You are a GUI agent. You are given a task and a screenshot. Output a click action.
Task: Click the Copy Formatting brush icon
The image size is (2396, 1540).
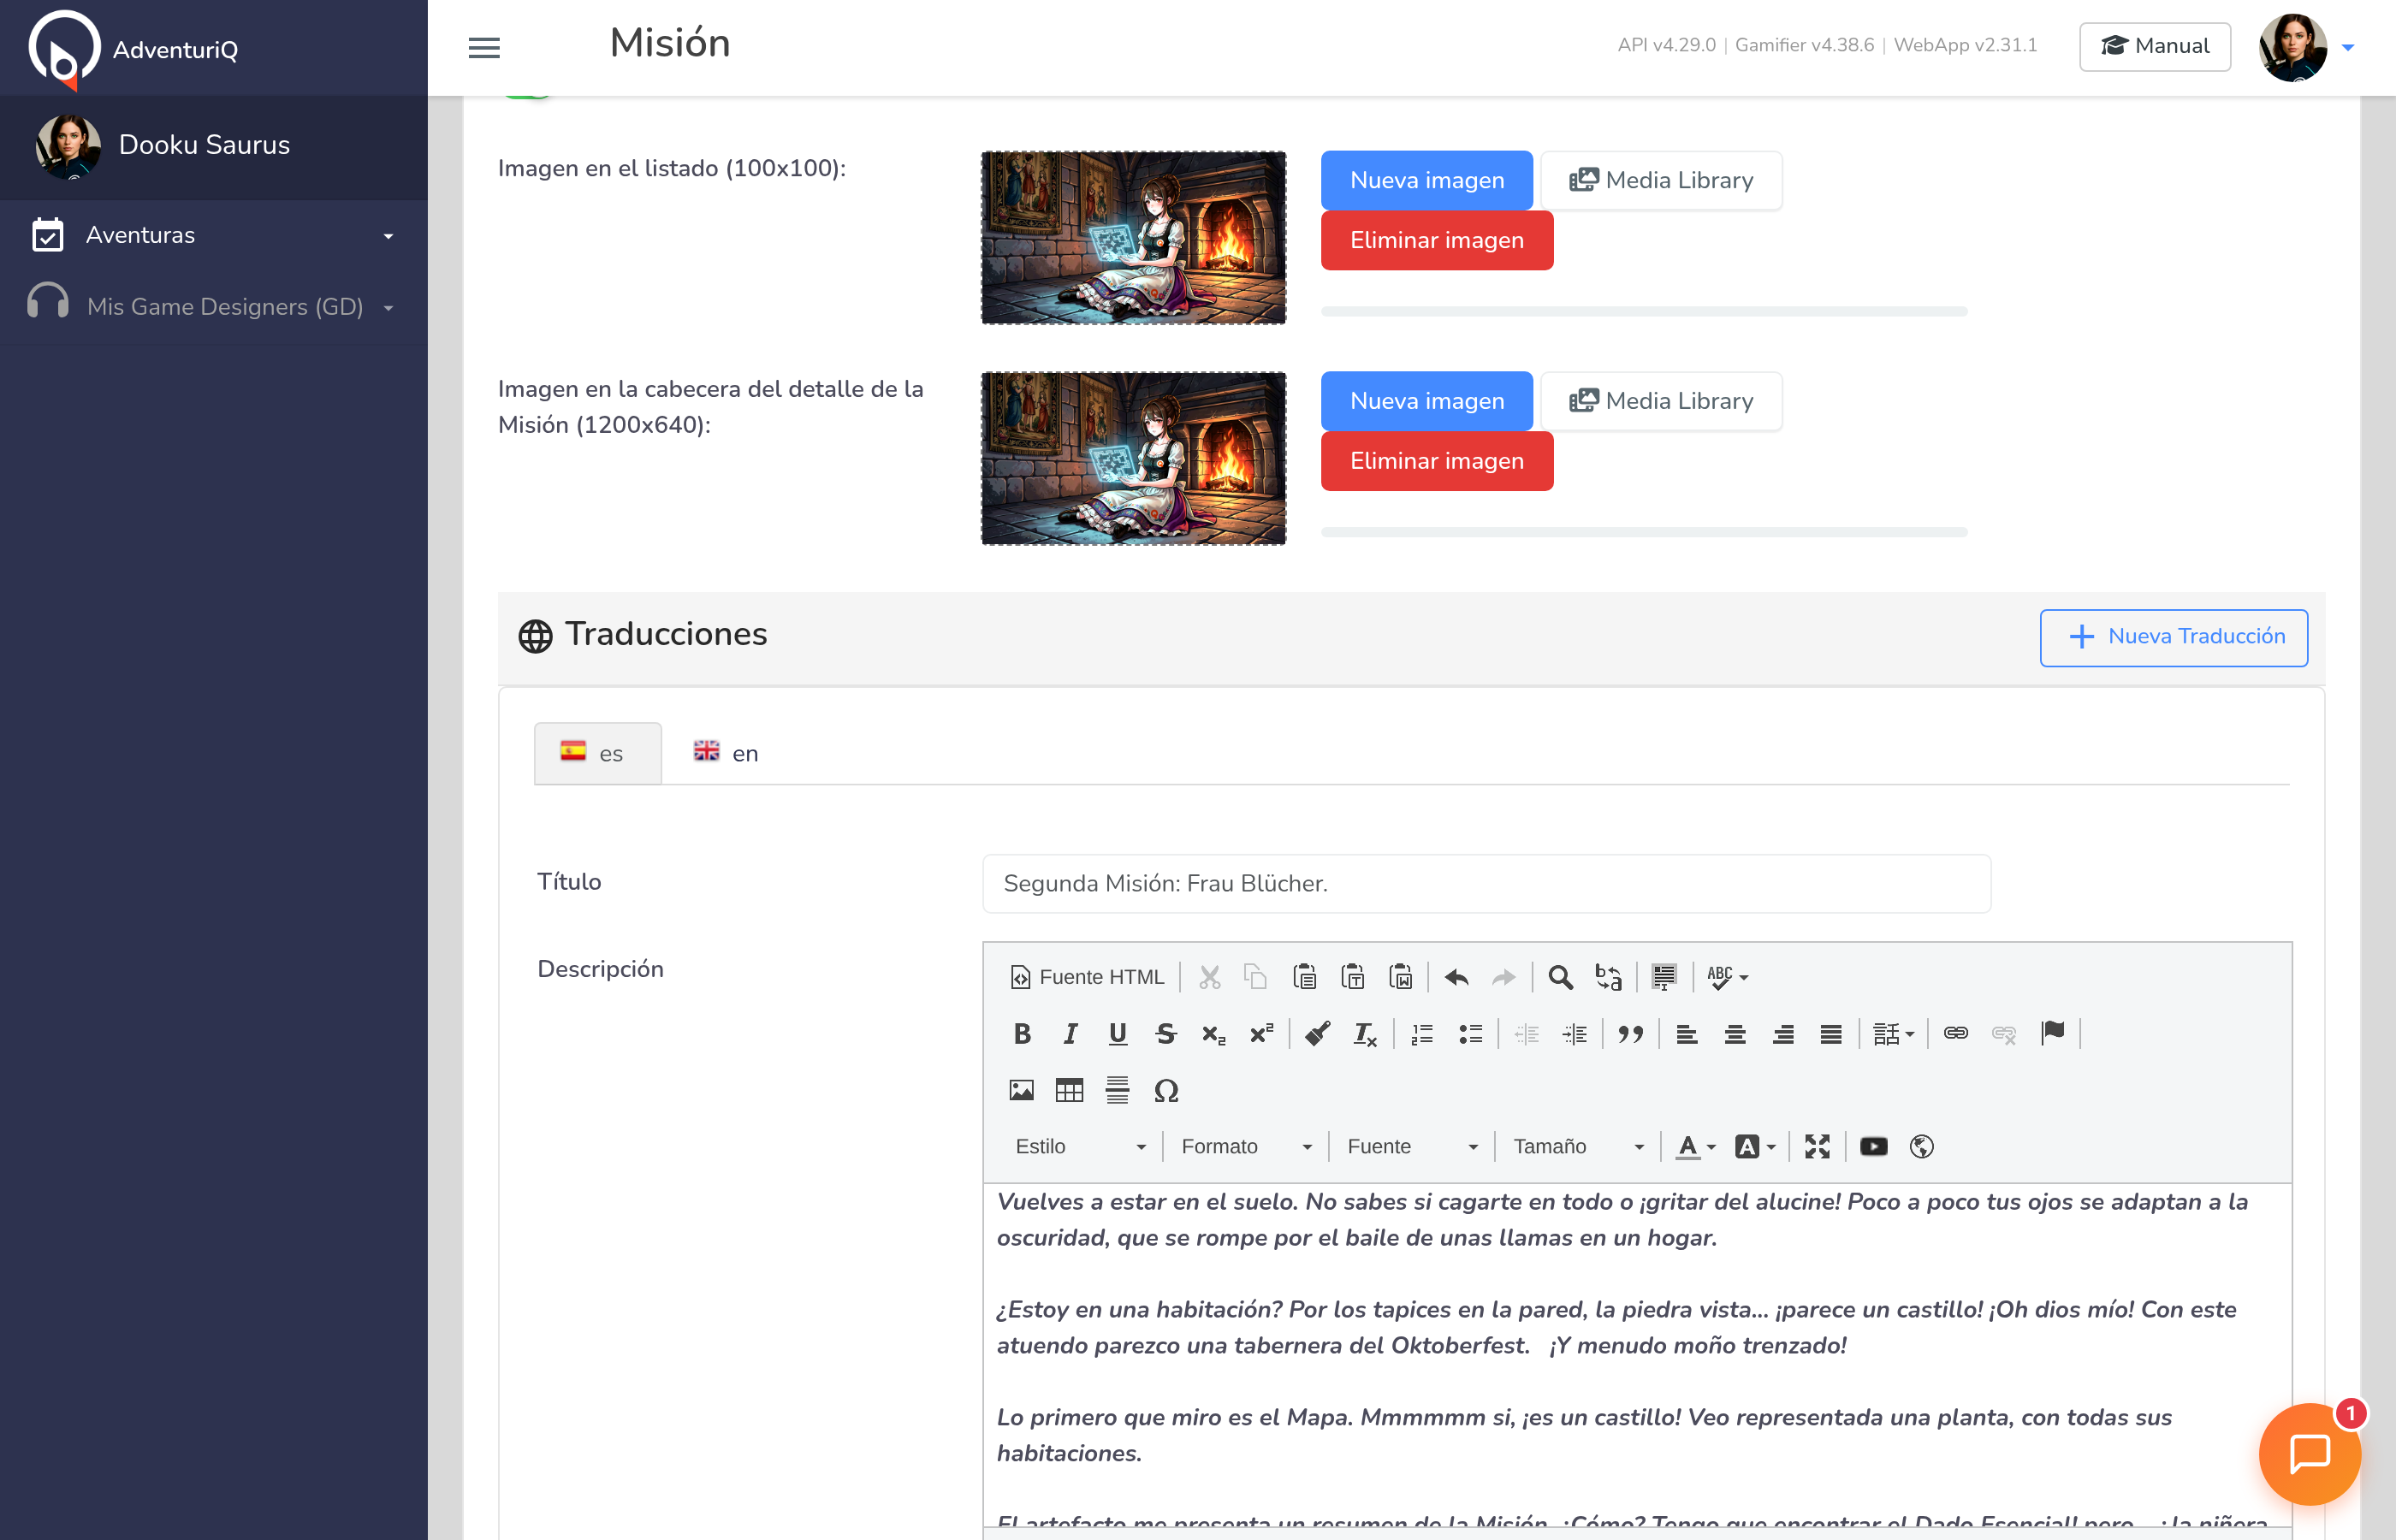tap(1318, 1034)
